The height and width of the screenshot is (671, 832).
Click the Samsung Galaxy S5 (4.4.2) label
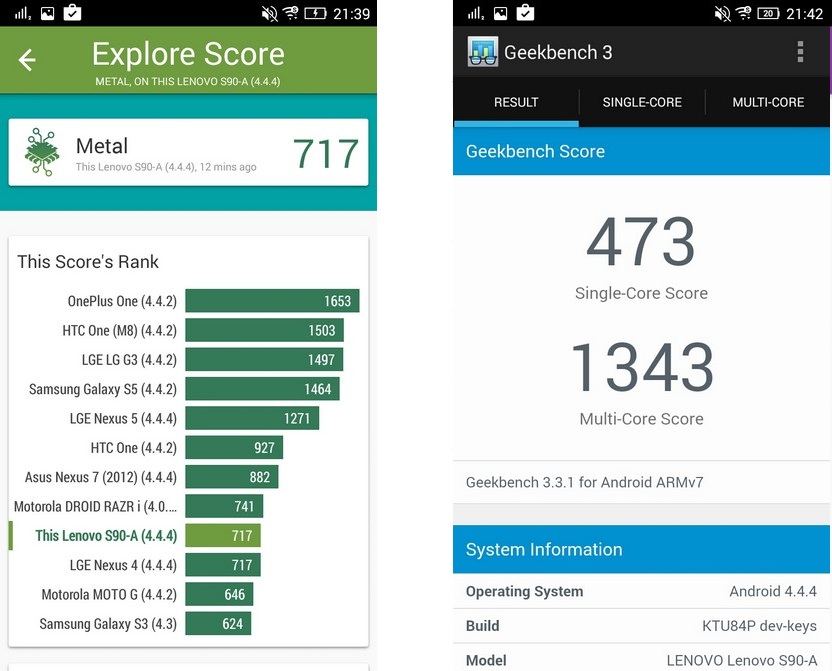pos(102,389)
